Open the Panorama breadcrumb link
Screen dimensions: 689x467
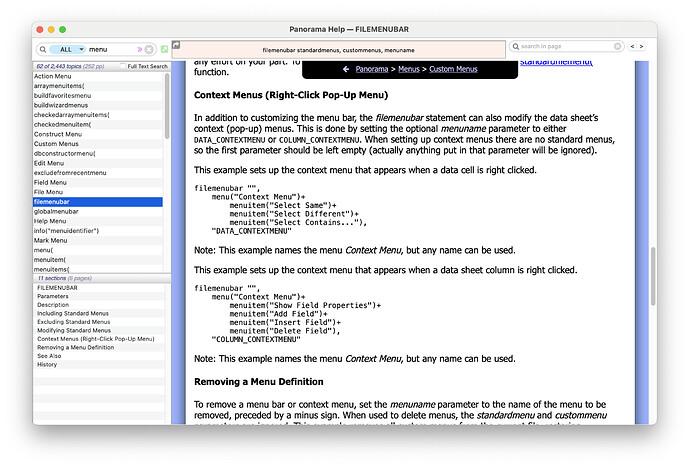point(372,69)
